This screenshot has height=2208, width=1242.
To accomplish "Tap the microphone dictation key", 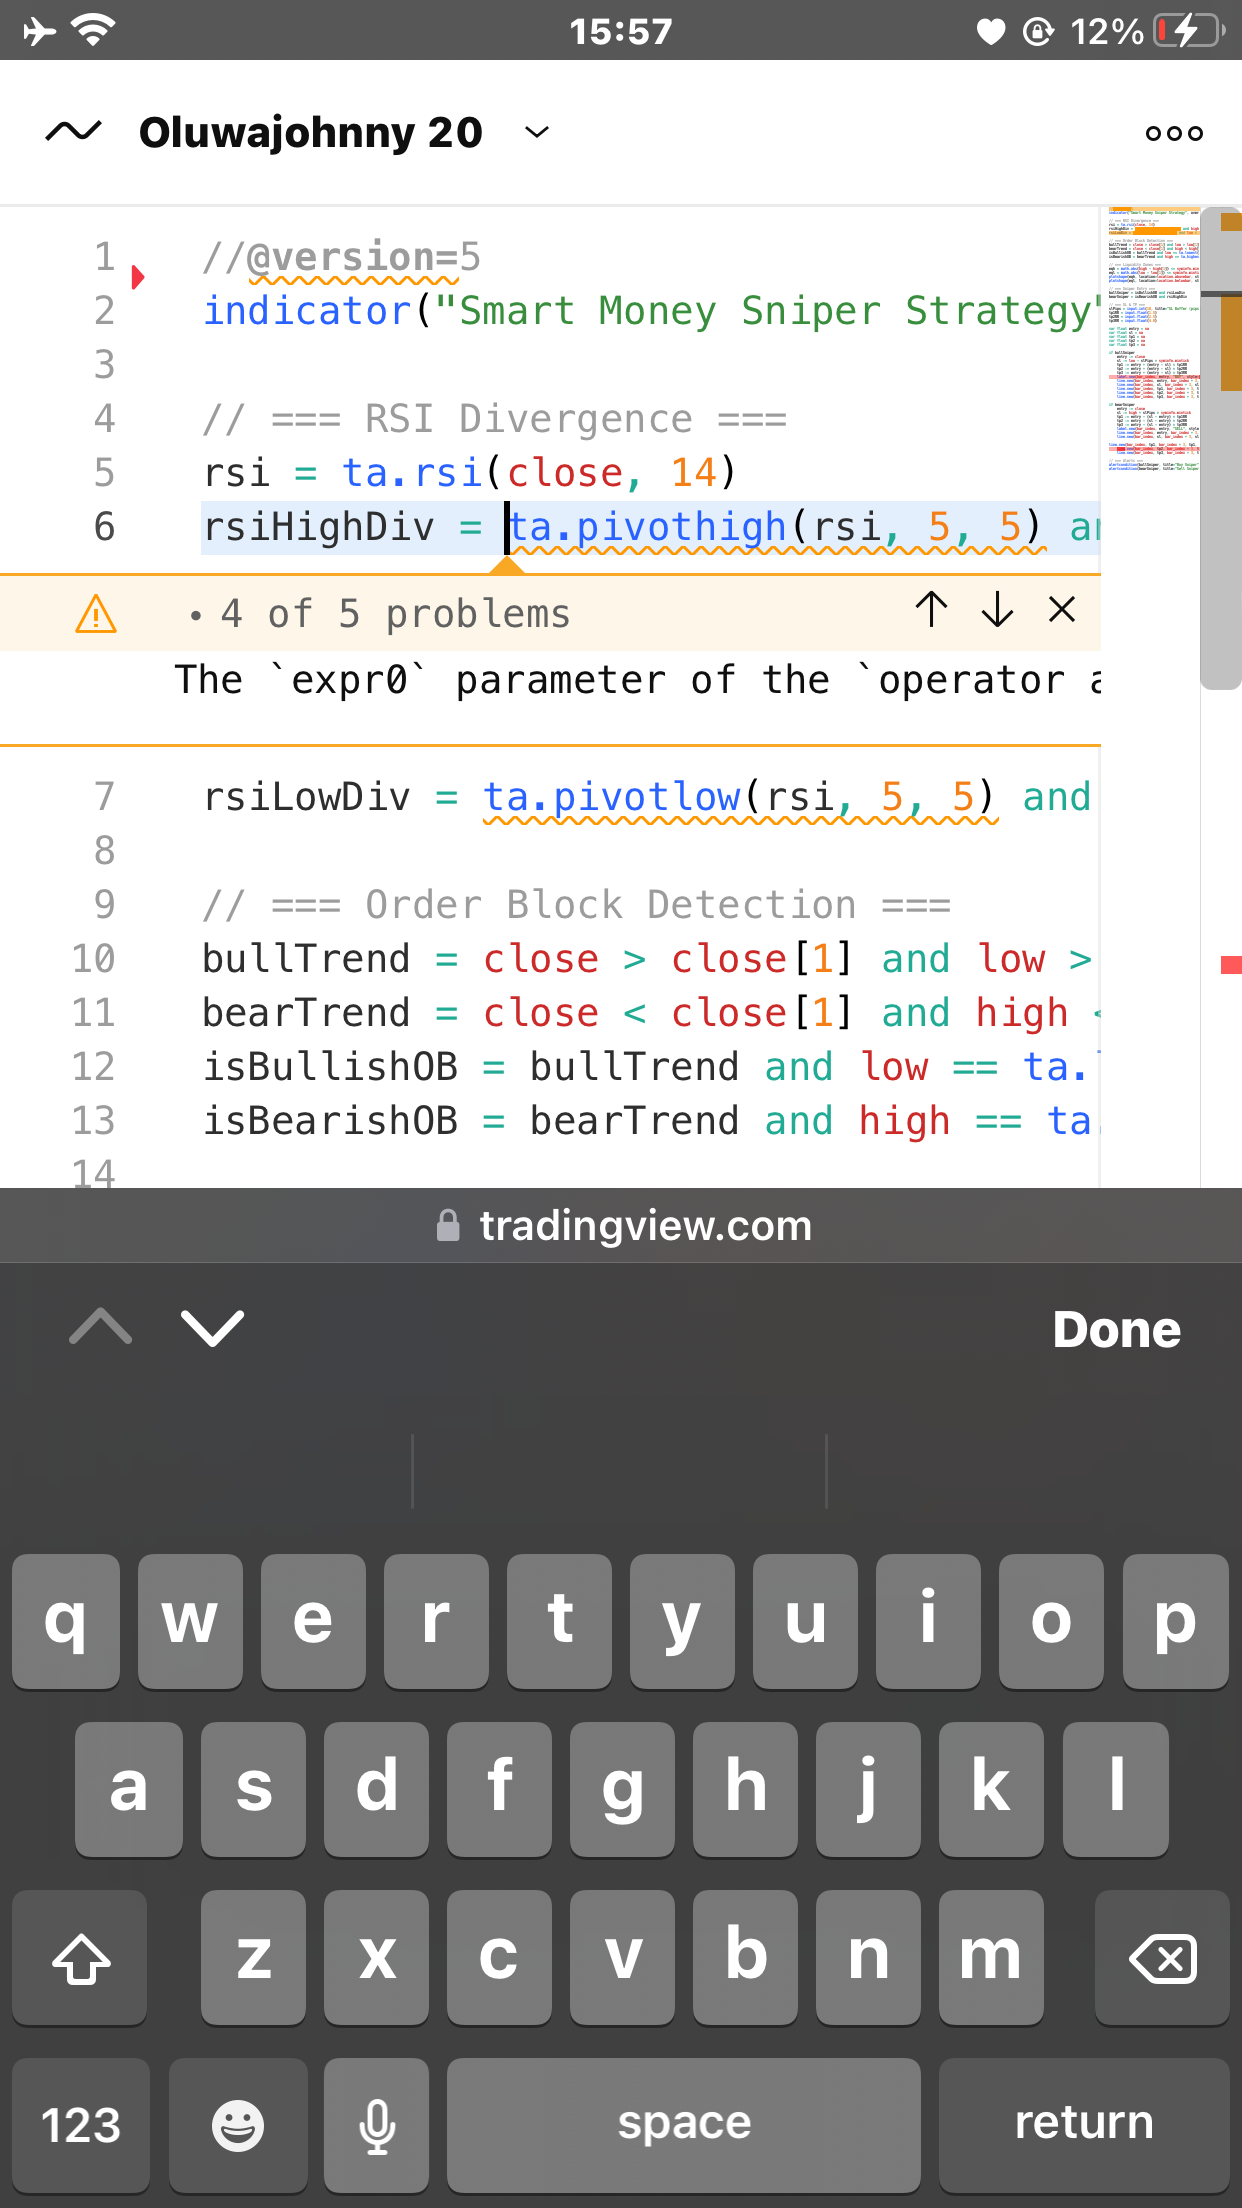I will (377, 2125).
